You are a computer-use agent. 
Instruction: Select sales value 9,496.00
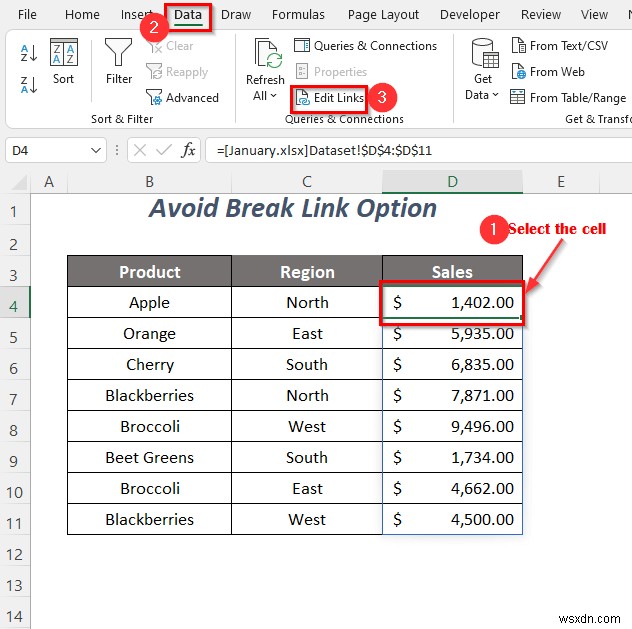[452, 426]
